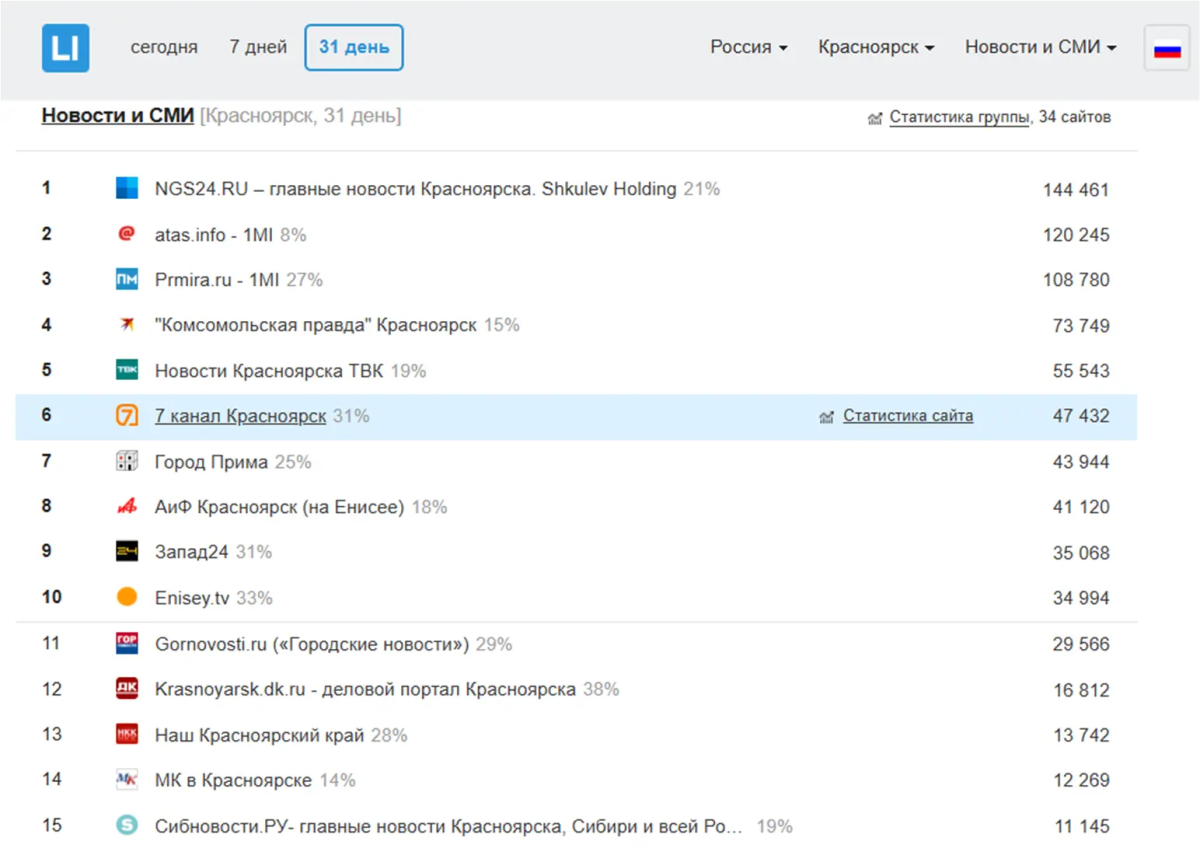Select the 31 день period tab

[354, 47]
